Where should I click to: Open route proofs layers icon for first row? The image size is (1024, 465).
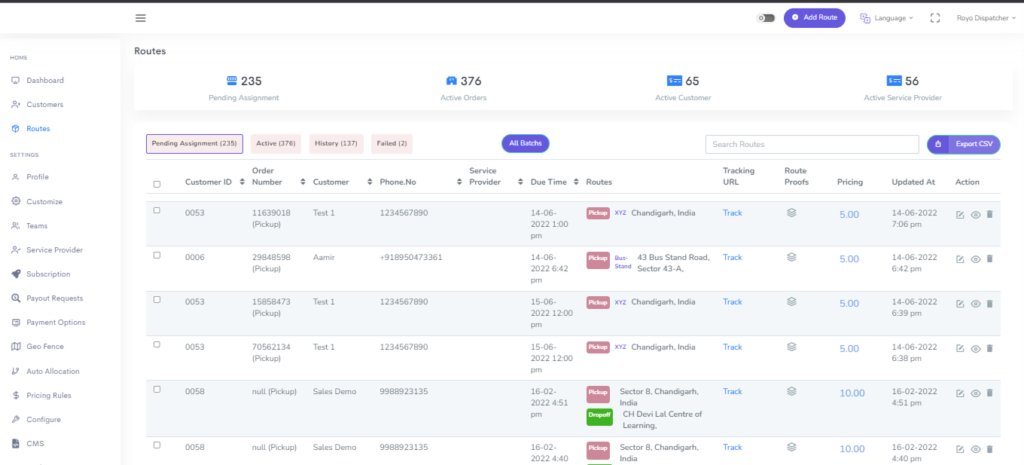pyautogui.click(x=790, y=213)
